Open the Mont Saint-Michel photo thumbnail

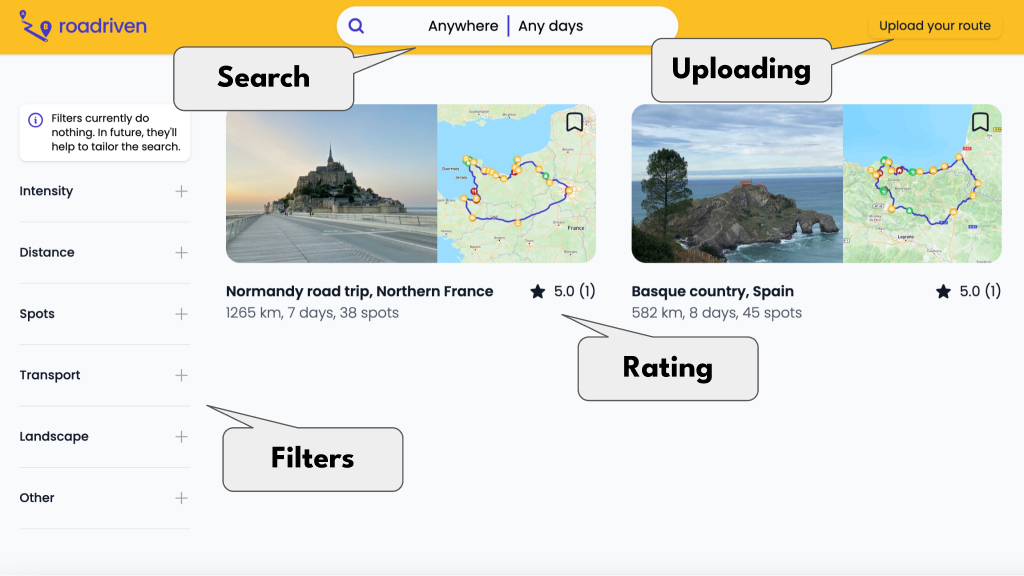click(332, 184)
